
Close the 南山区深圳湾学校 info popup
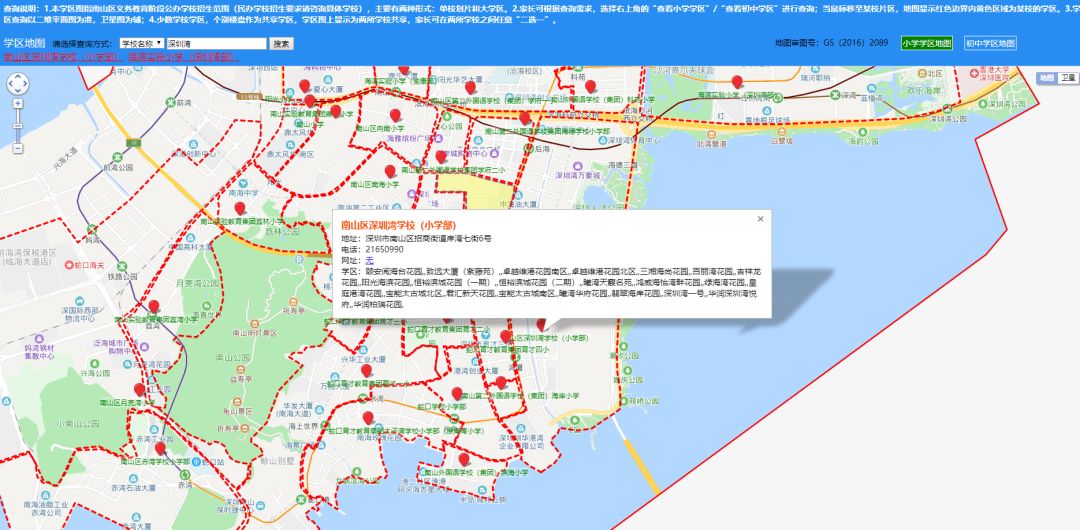coord(760,218)
